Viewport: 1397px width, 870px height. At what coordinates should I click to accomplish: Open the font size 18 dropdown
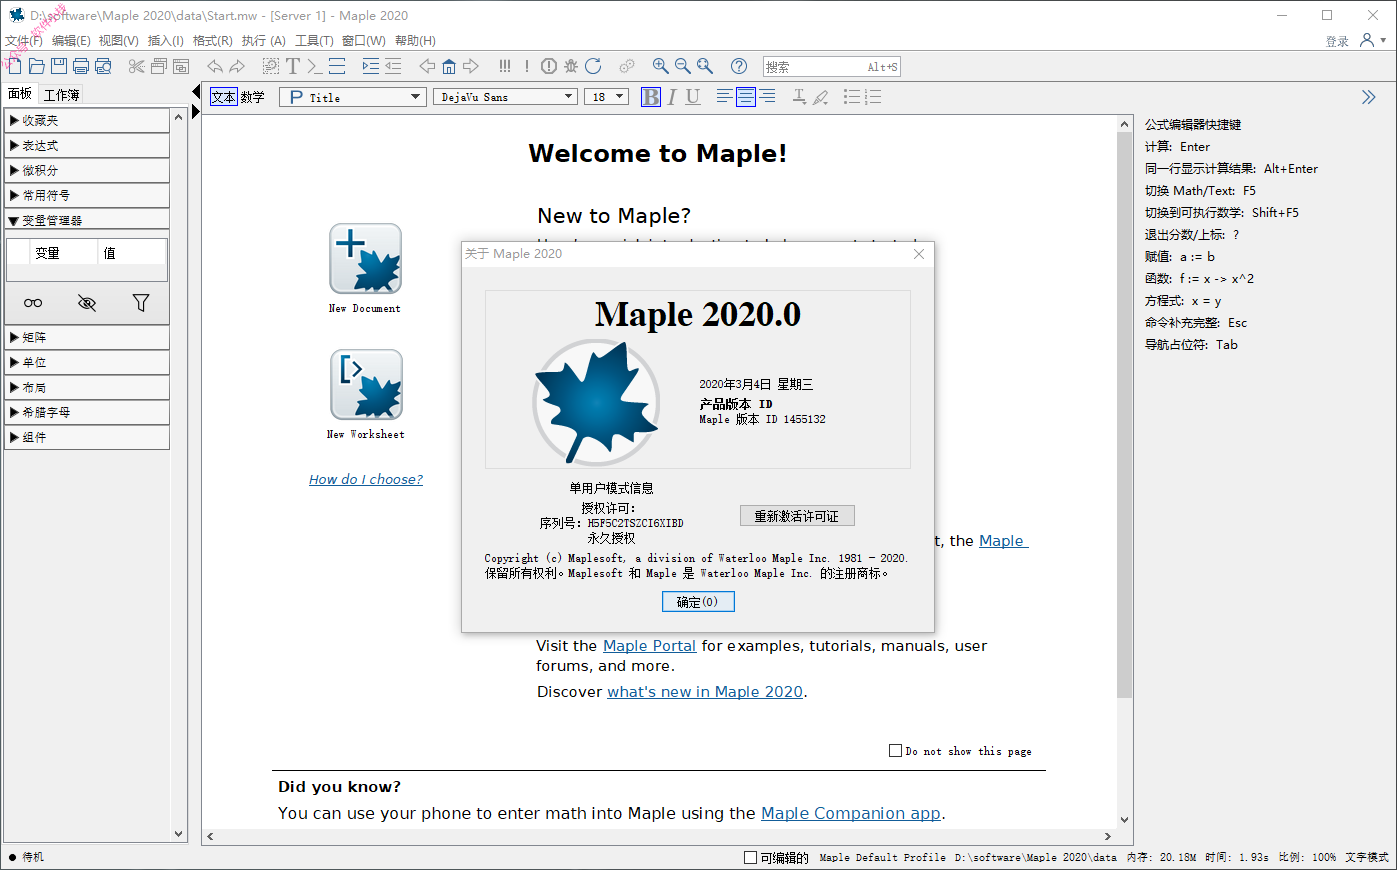pyautogui.click(x=607, y=97)
